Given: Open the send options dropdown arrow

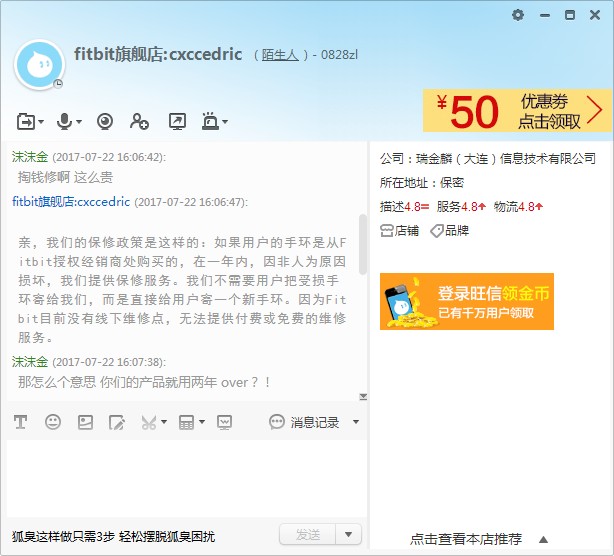Looking at the screenshot, I should (349, 534).
